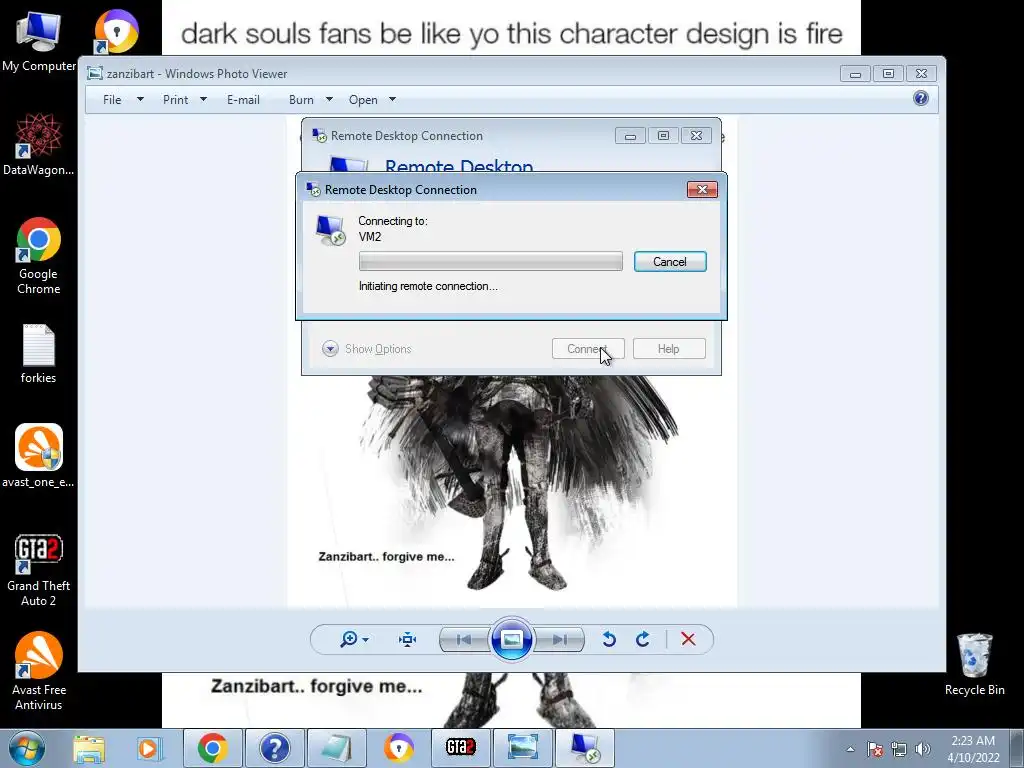Screen dimensions: 1024x768
Task: Open the Open menu in Photo Viewer
Action: coord(363,100)
